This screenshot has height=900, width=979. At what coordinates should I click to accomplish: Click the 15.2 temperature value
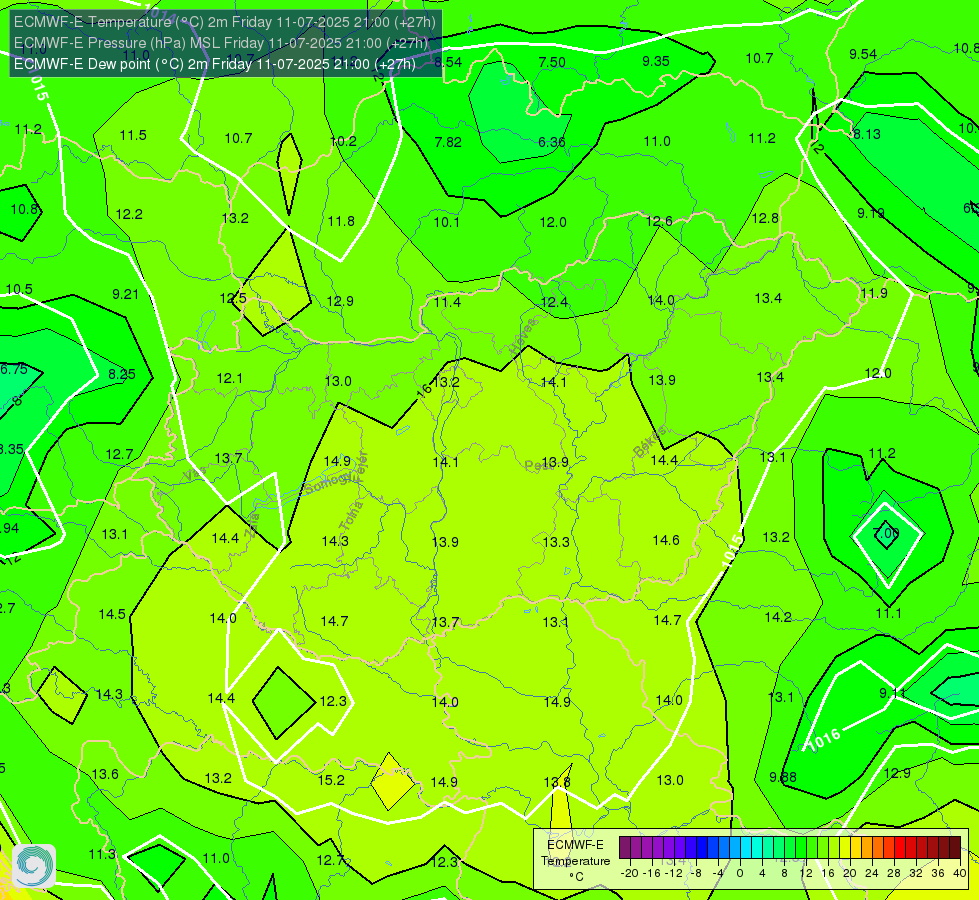tap(331, 780)
